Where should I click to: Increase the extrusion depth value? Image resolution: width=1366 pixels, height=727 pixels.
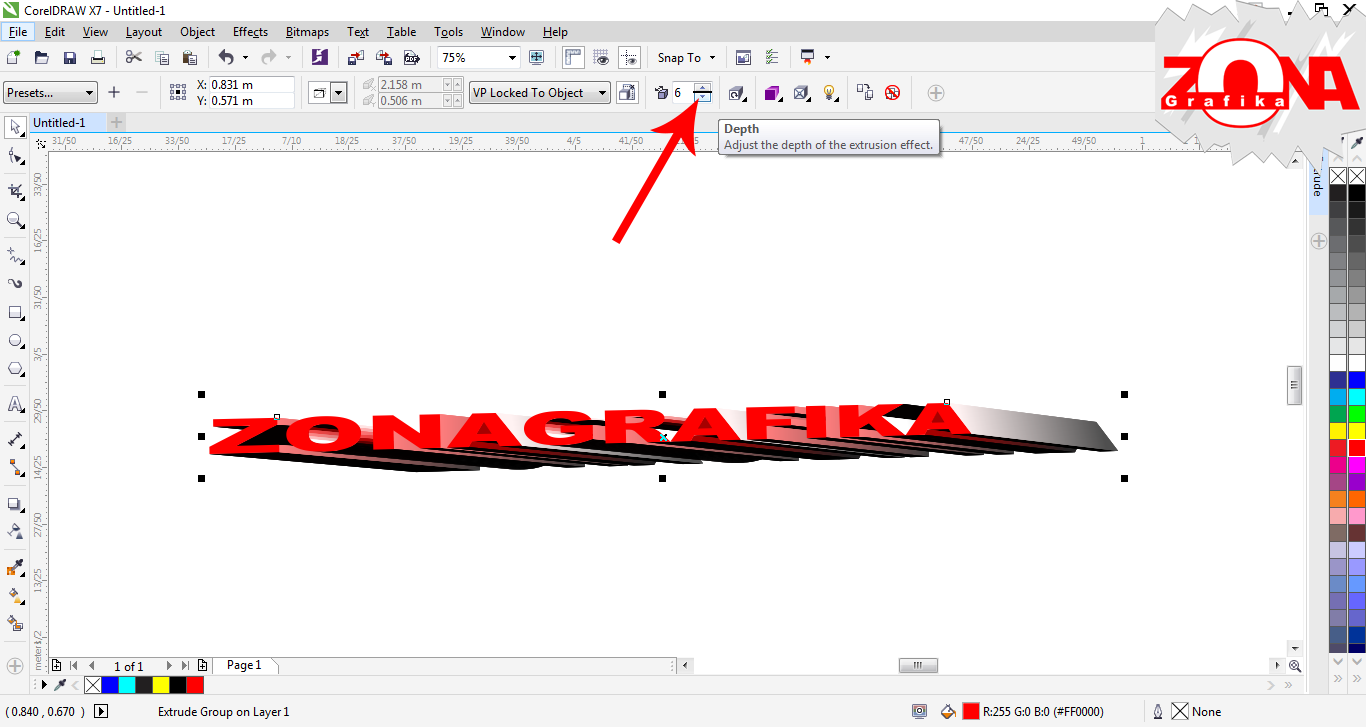703,88
